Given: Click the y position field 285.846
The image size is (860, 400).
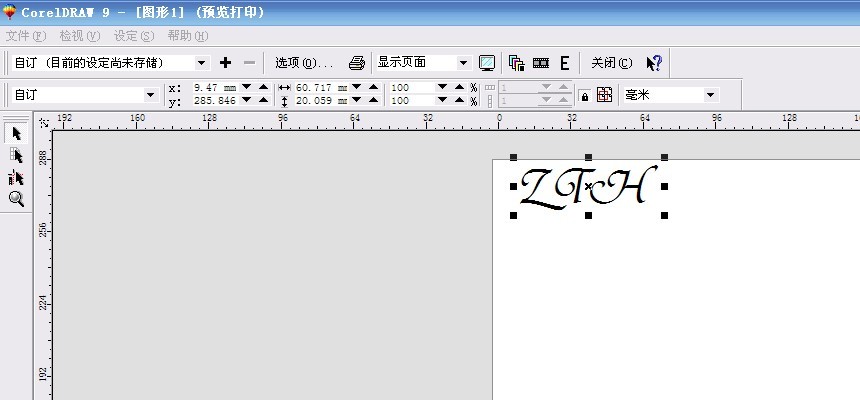Looking at the screenshot, I should (215, 100).
